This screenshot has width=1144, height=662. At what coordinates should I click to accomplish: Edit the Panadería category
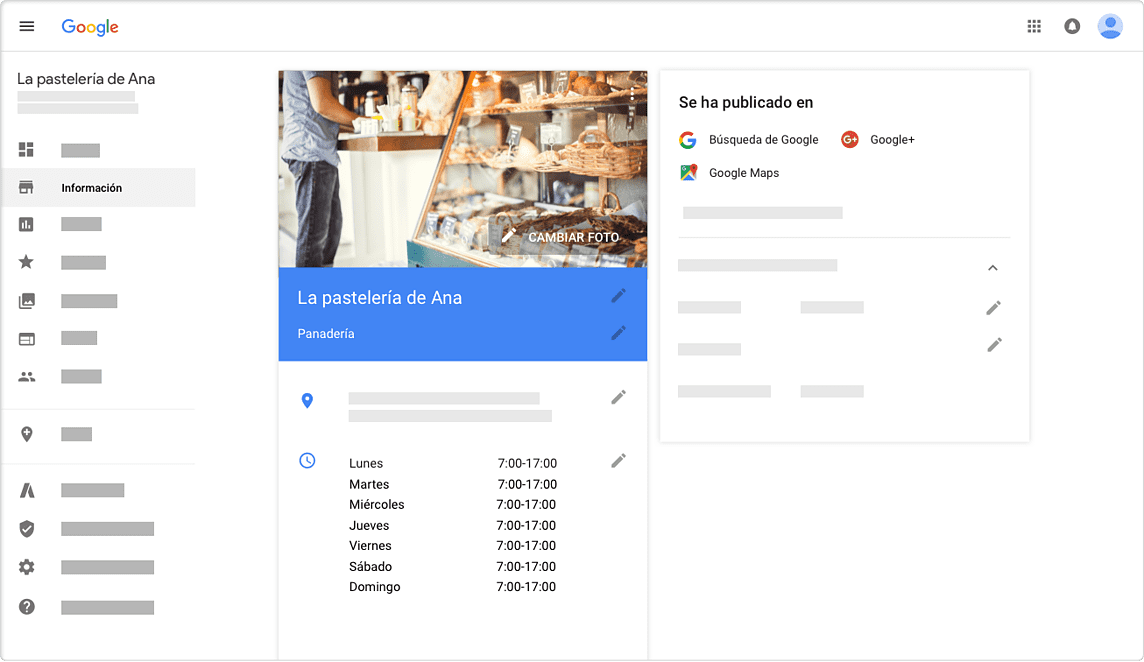pos(619,333)
